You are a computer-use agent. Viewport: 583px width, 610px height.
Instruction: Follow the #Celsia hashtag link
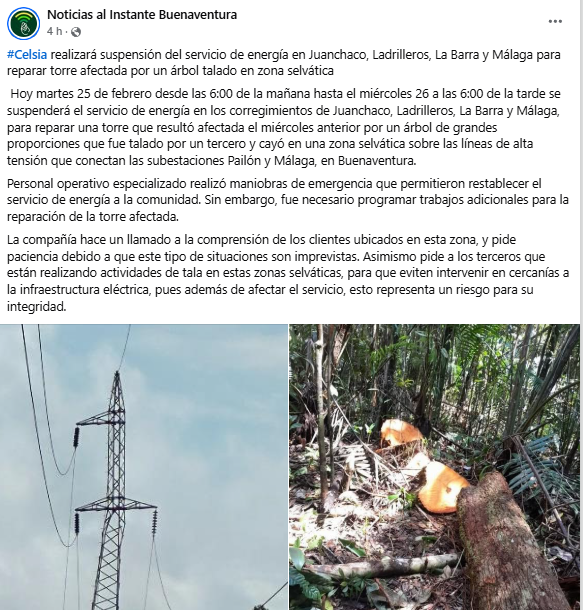(x=27, y=54)
